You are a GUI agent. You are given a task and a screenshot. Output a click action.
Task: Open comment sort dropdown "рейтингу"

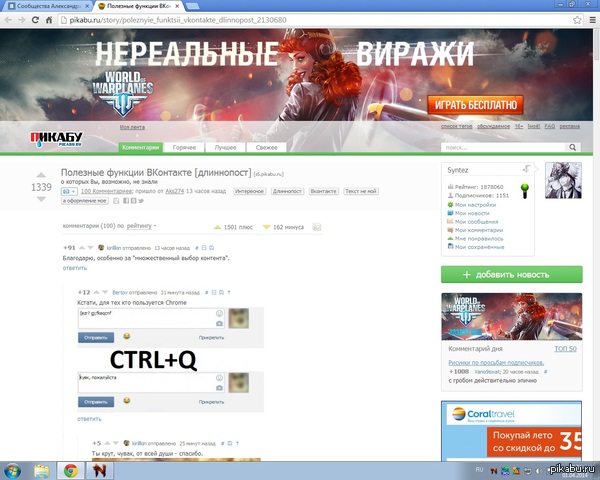click(141, 227)
